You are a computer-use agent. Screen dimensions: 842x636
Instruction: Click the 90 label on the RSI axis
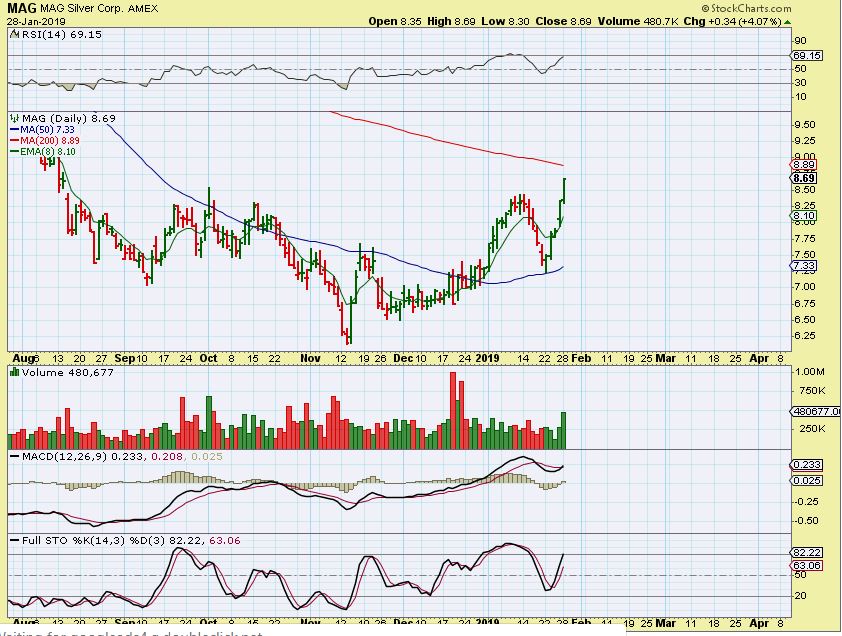click(x=800, y=41)
